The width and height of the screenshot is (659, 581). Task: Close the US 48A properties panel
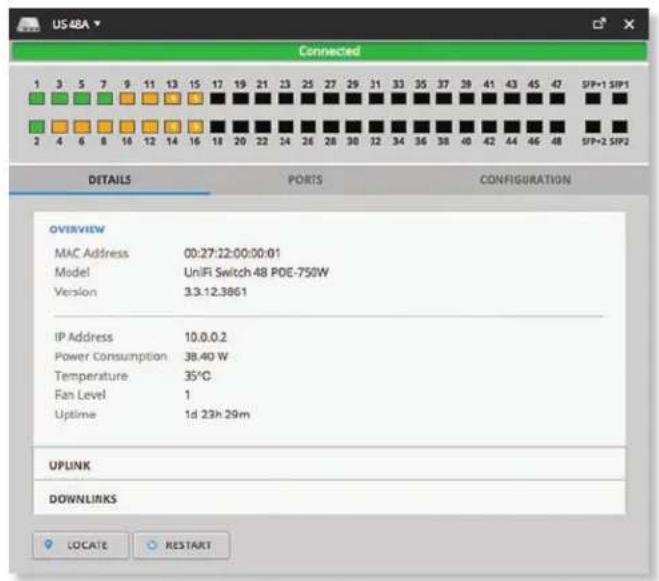pos(629,24)
